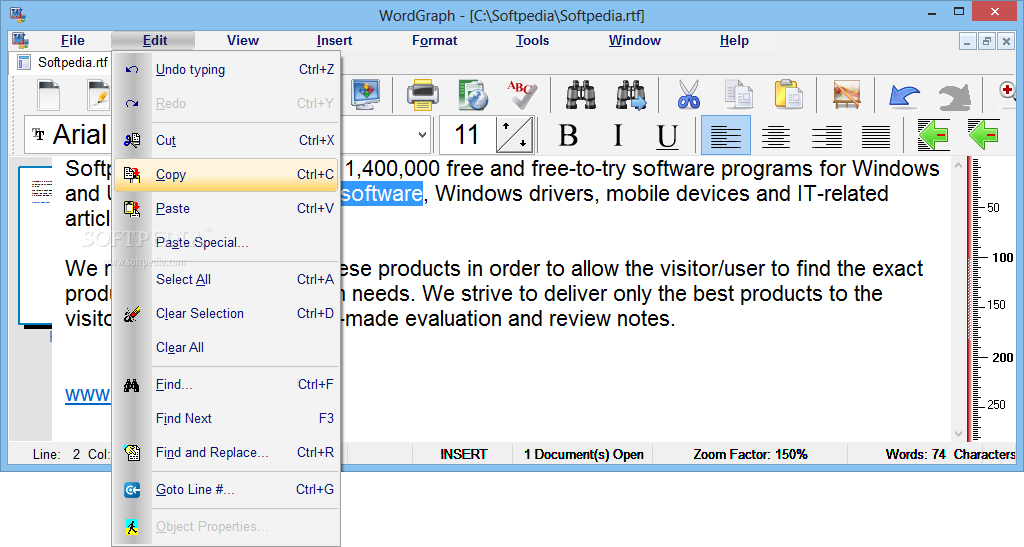Click the zoom in magnifier icon

tap(1009, 91)
